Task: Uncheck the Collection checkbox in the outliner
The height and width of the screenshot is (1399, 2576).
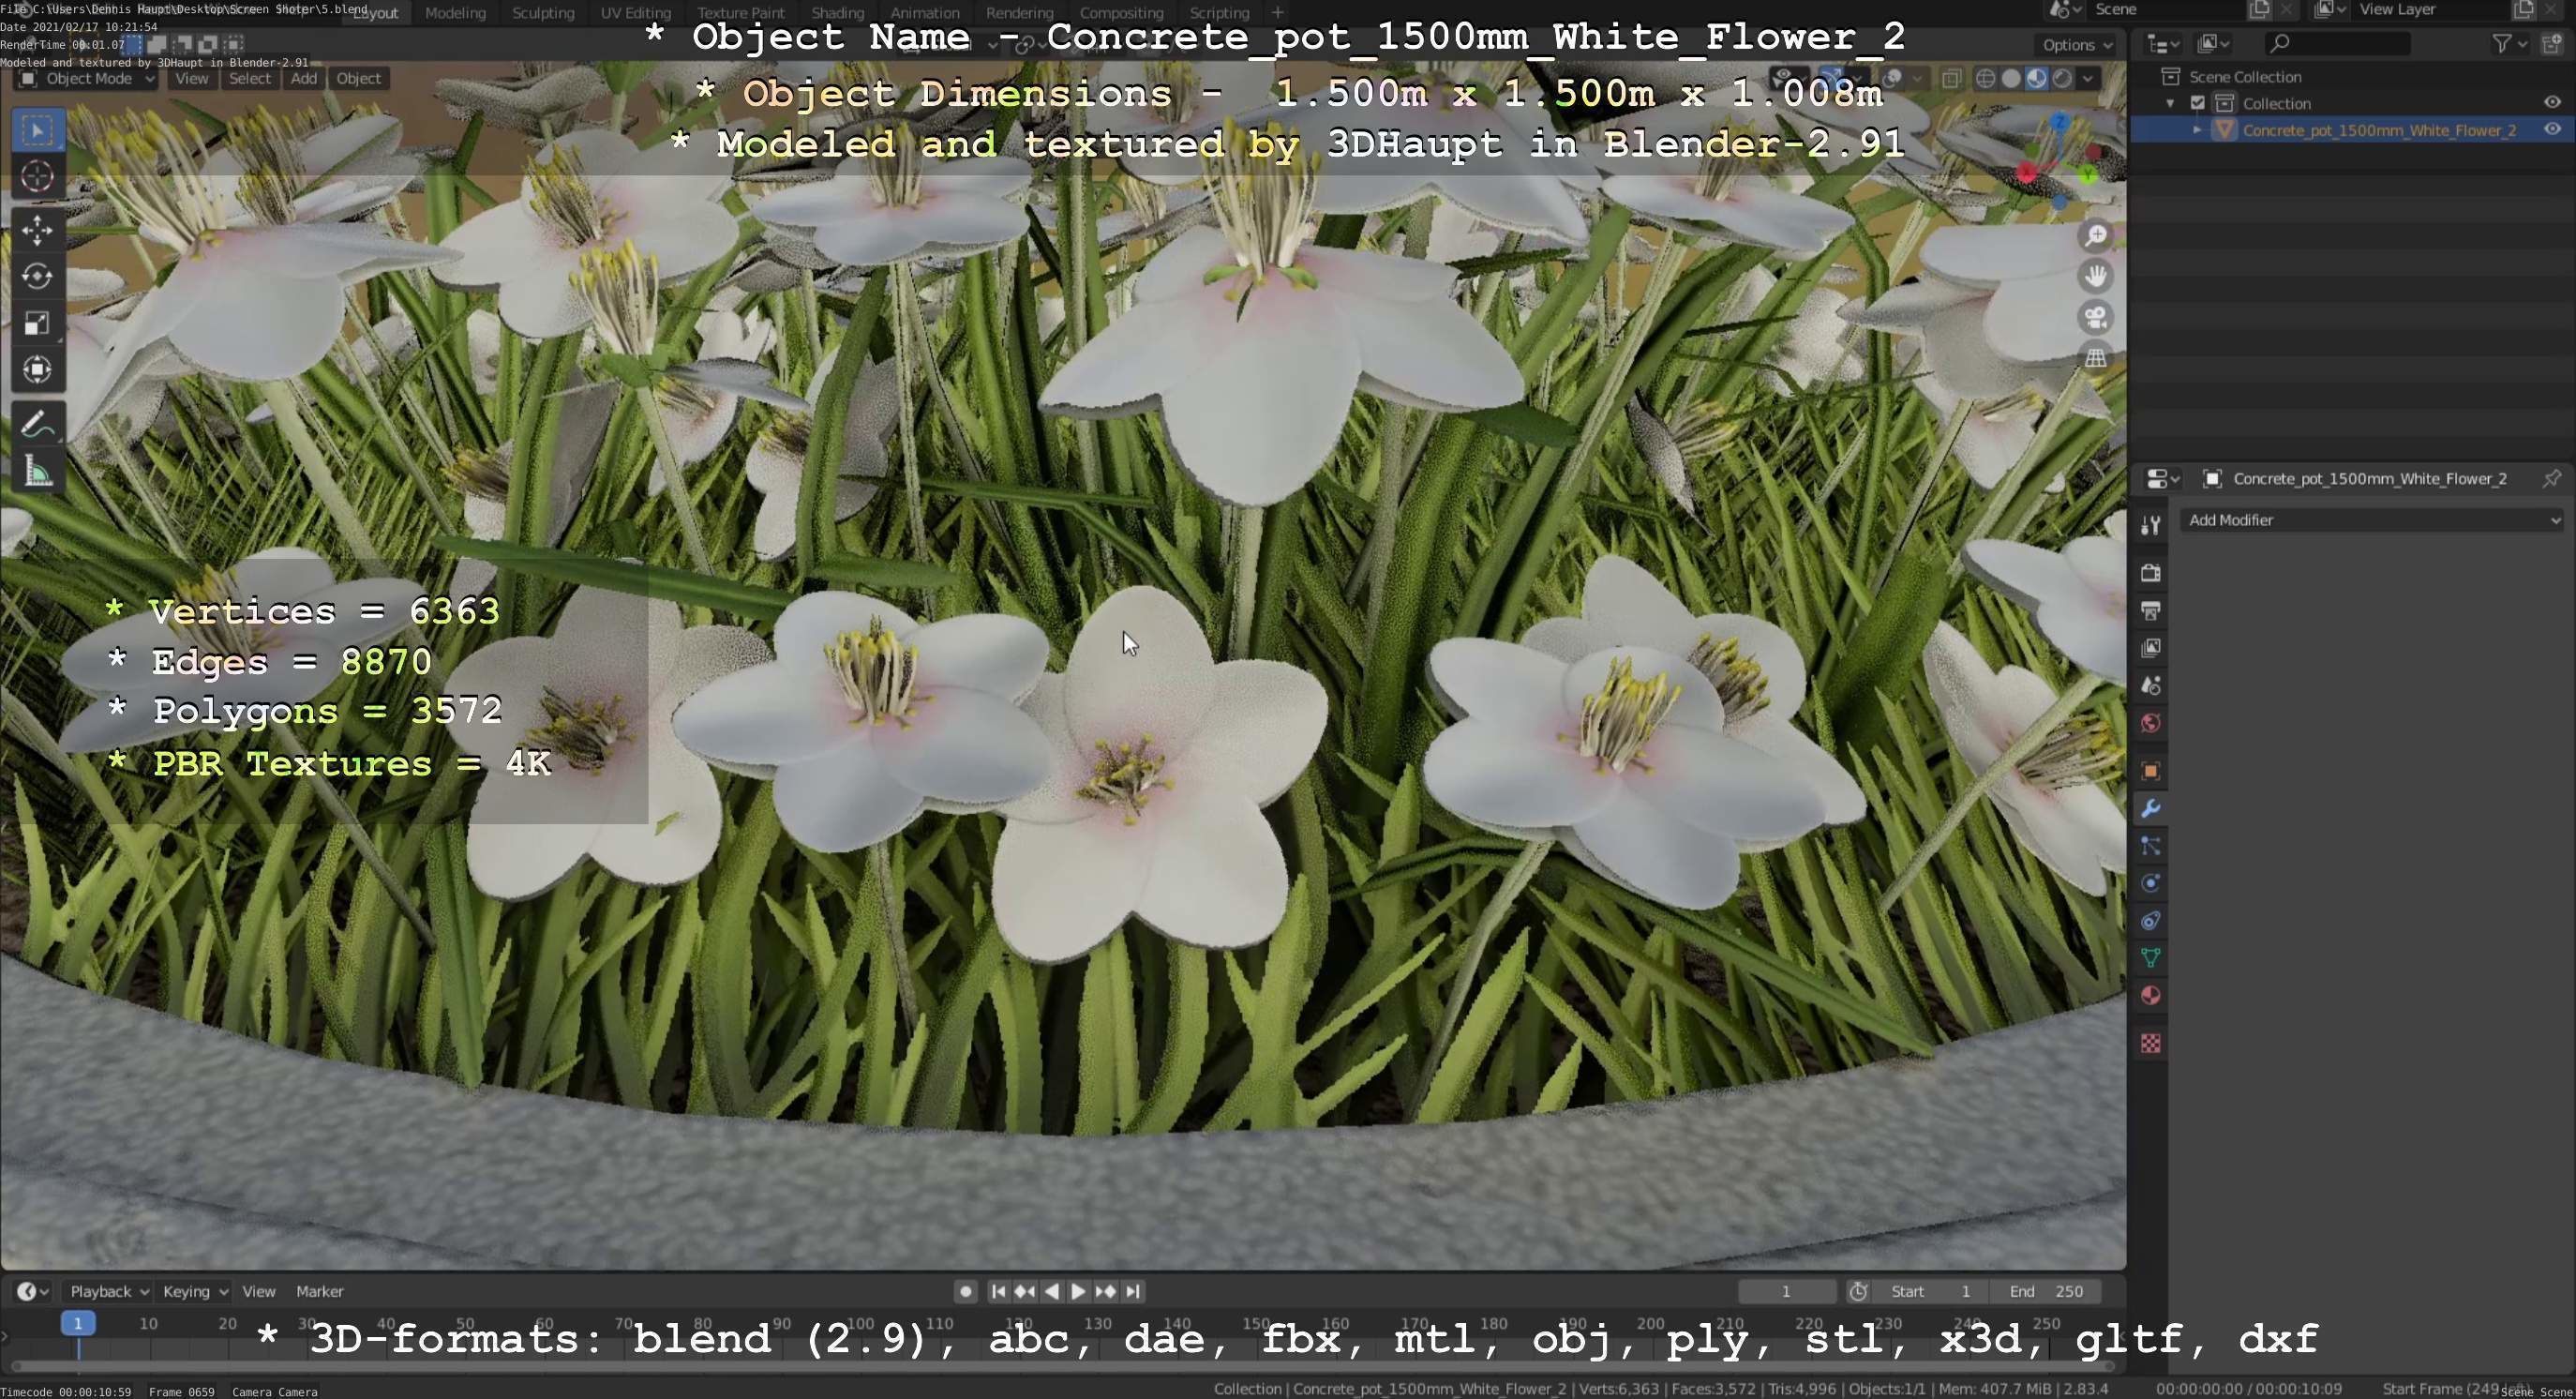Action: 2197,103
